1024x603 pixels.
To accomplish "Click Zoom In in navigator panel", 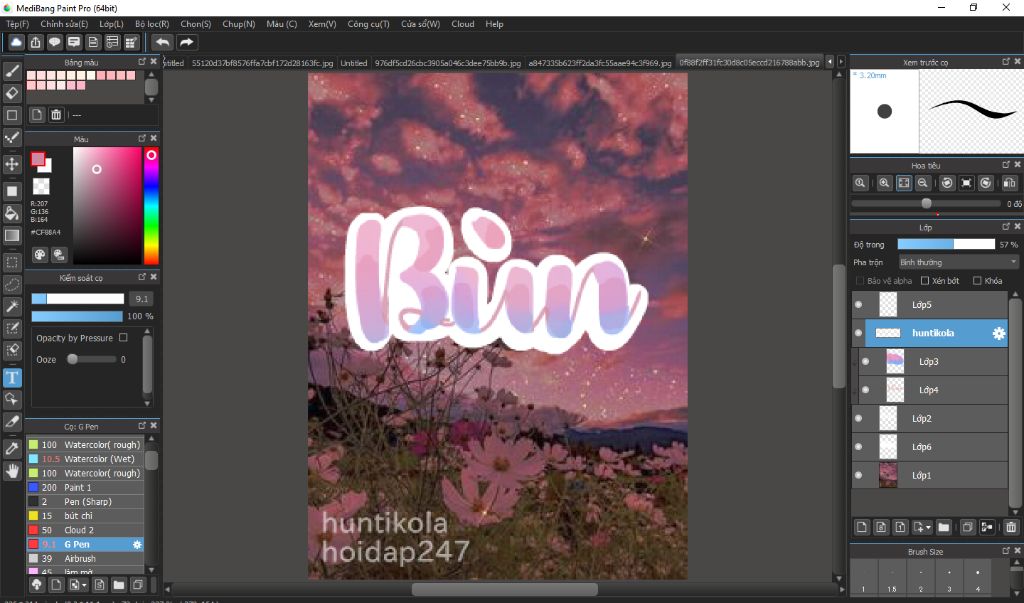I will coord(884,183).
